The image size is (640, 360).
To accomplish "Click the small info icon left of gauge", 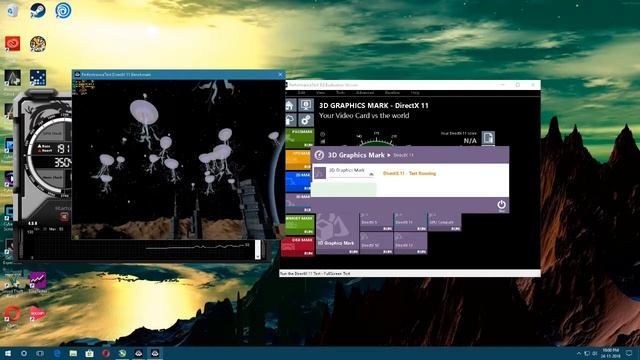I will pyautogui.click(x=322, y=134).
